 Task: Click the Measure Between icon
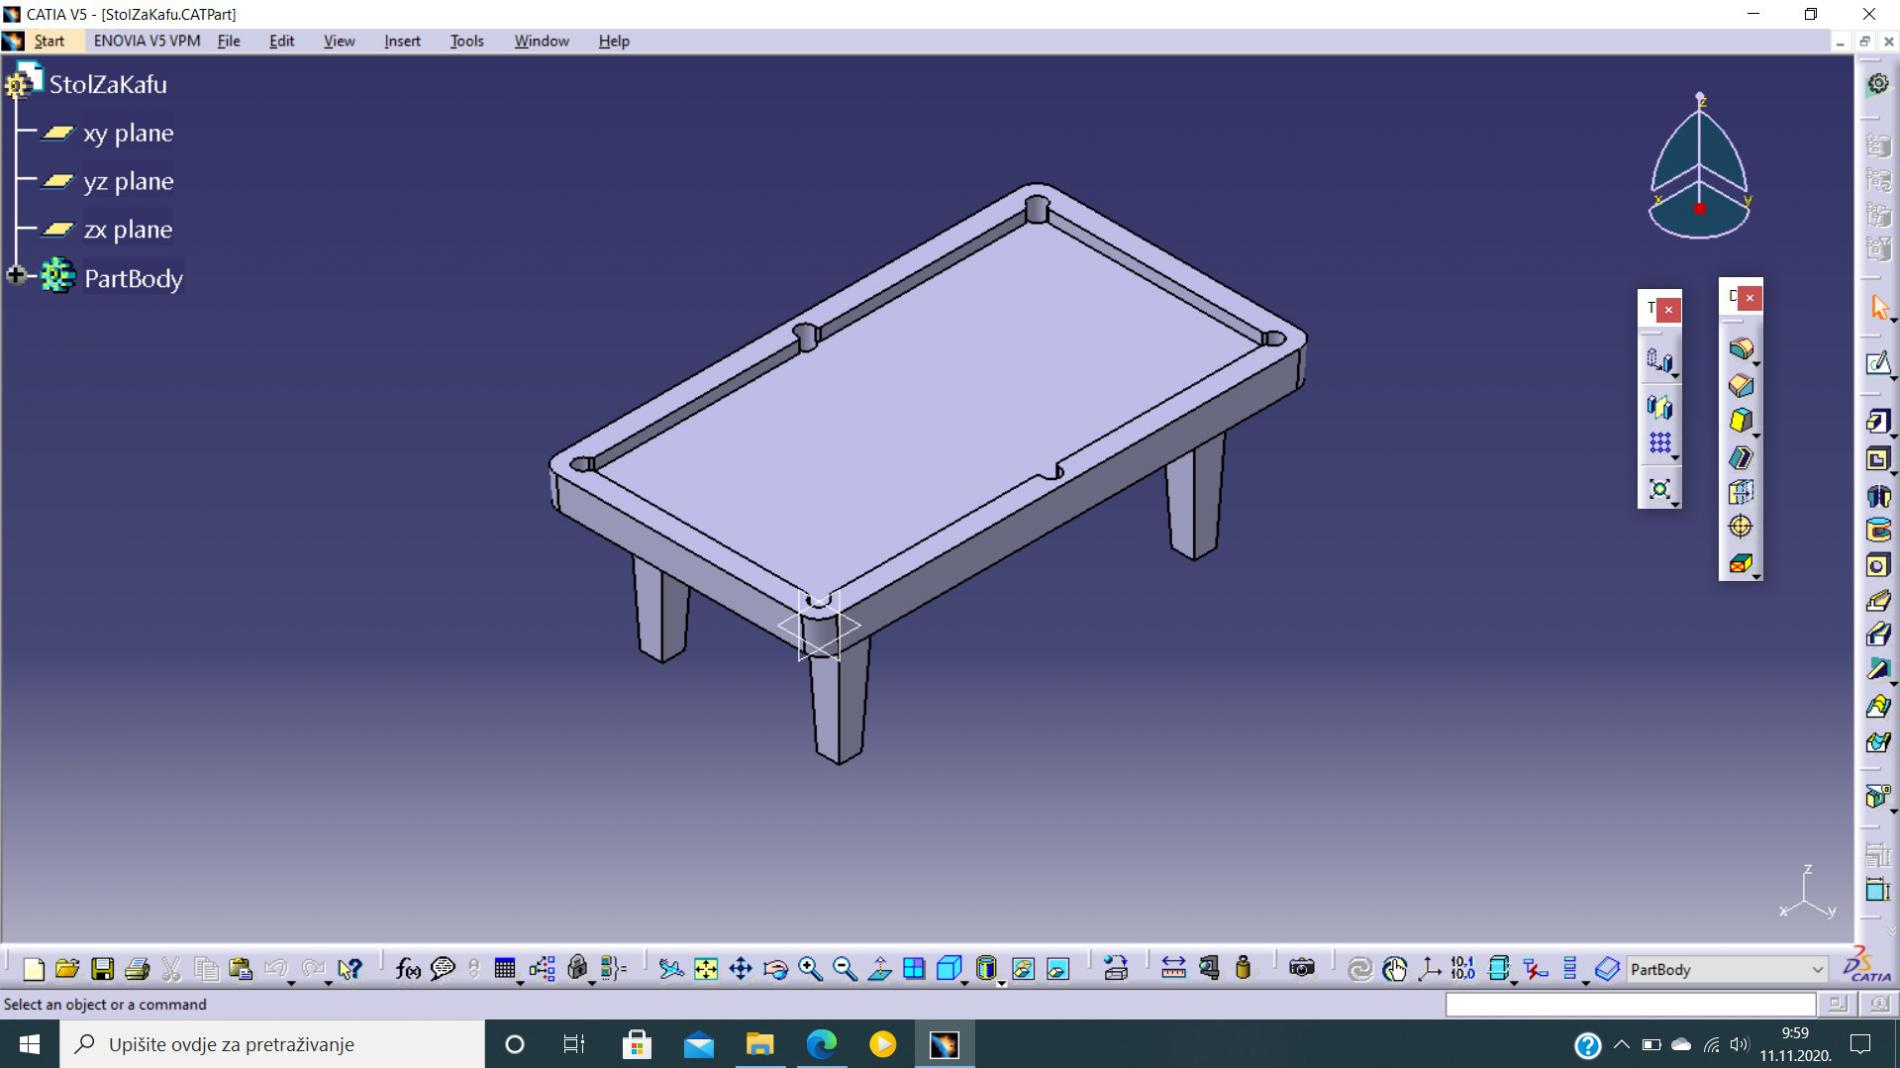1173,969
